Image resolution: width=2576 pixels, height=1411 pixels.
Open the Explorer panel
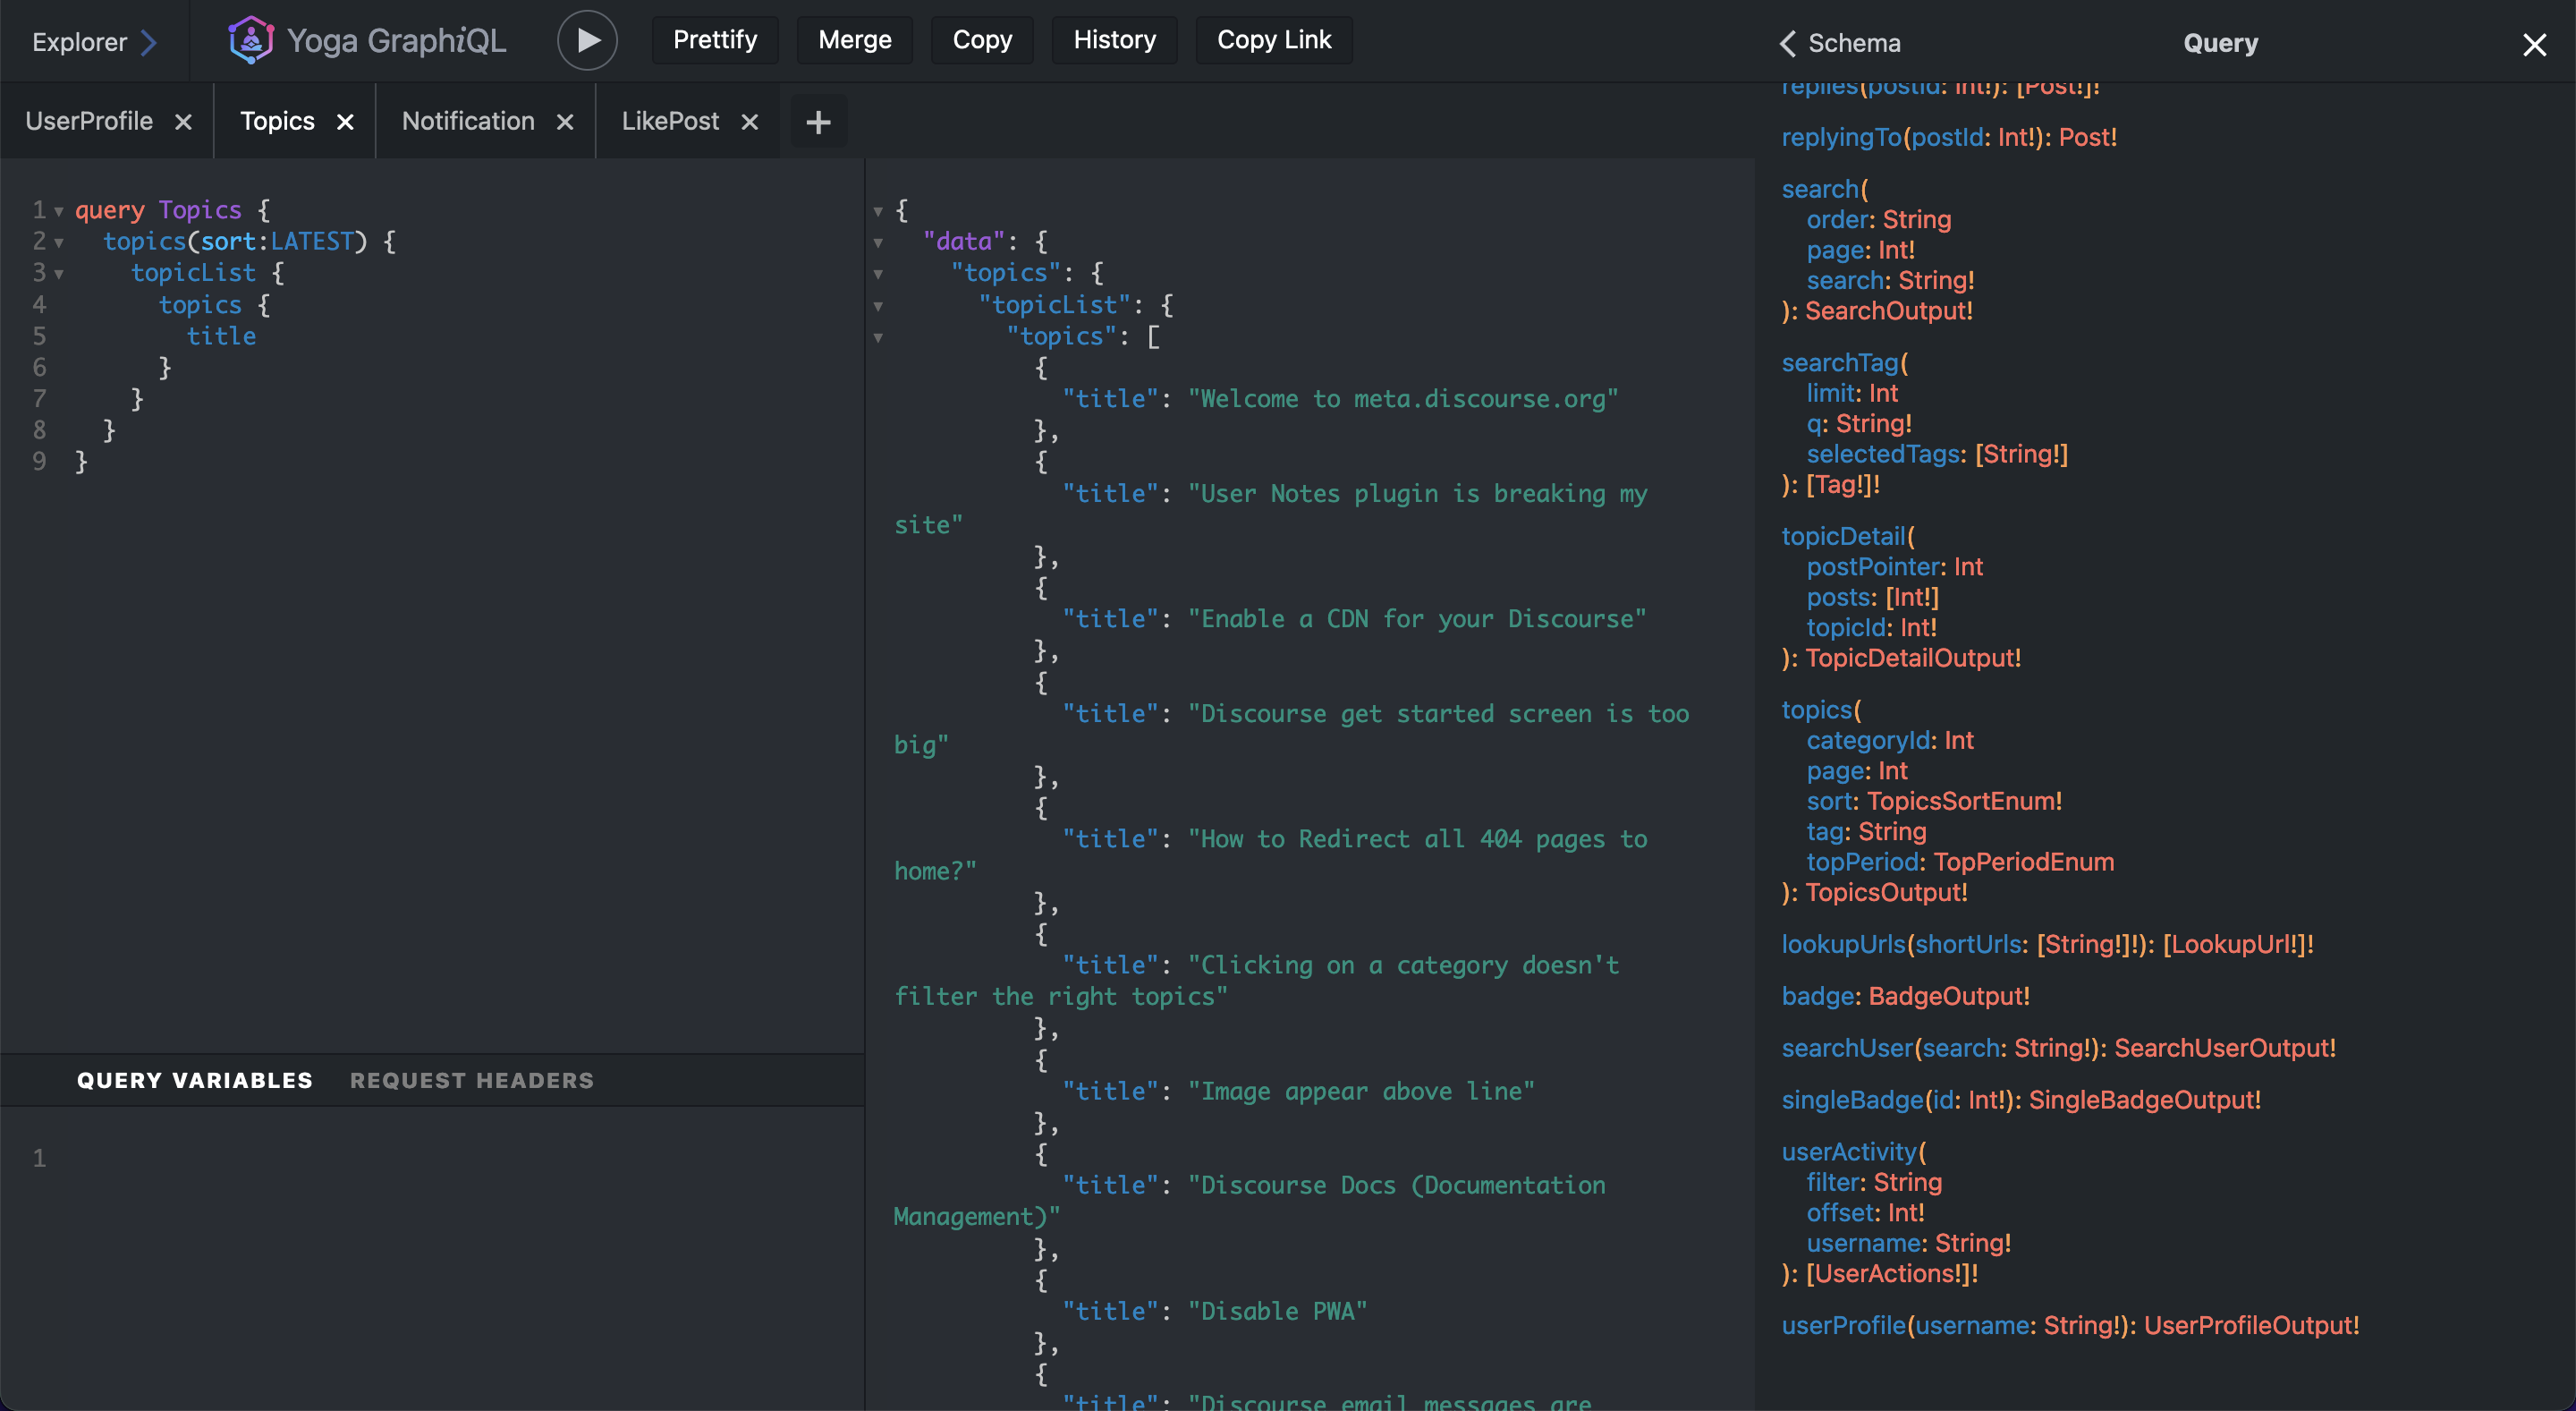pos(94,42)
